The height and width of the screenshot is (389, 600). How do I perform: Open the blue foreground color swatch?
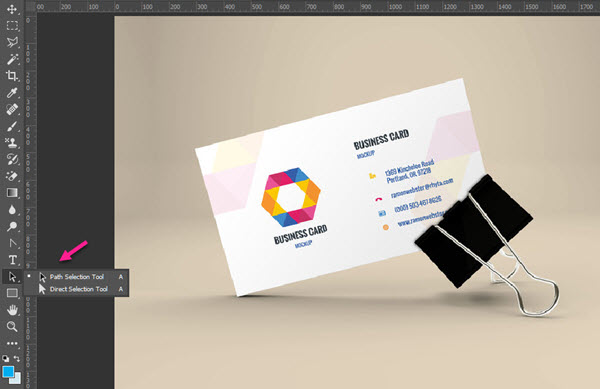(8, 371)
